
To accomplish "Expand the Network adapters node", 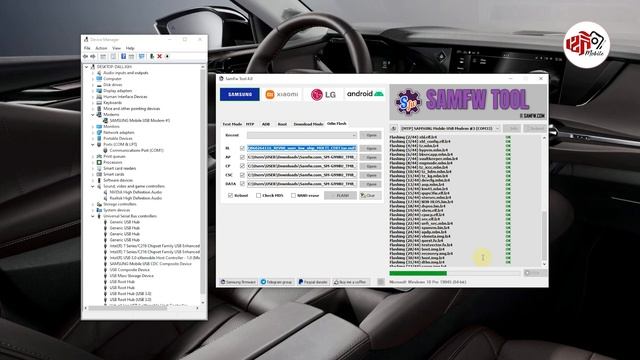I will click(x=93, y=133).
